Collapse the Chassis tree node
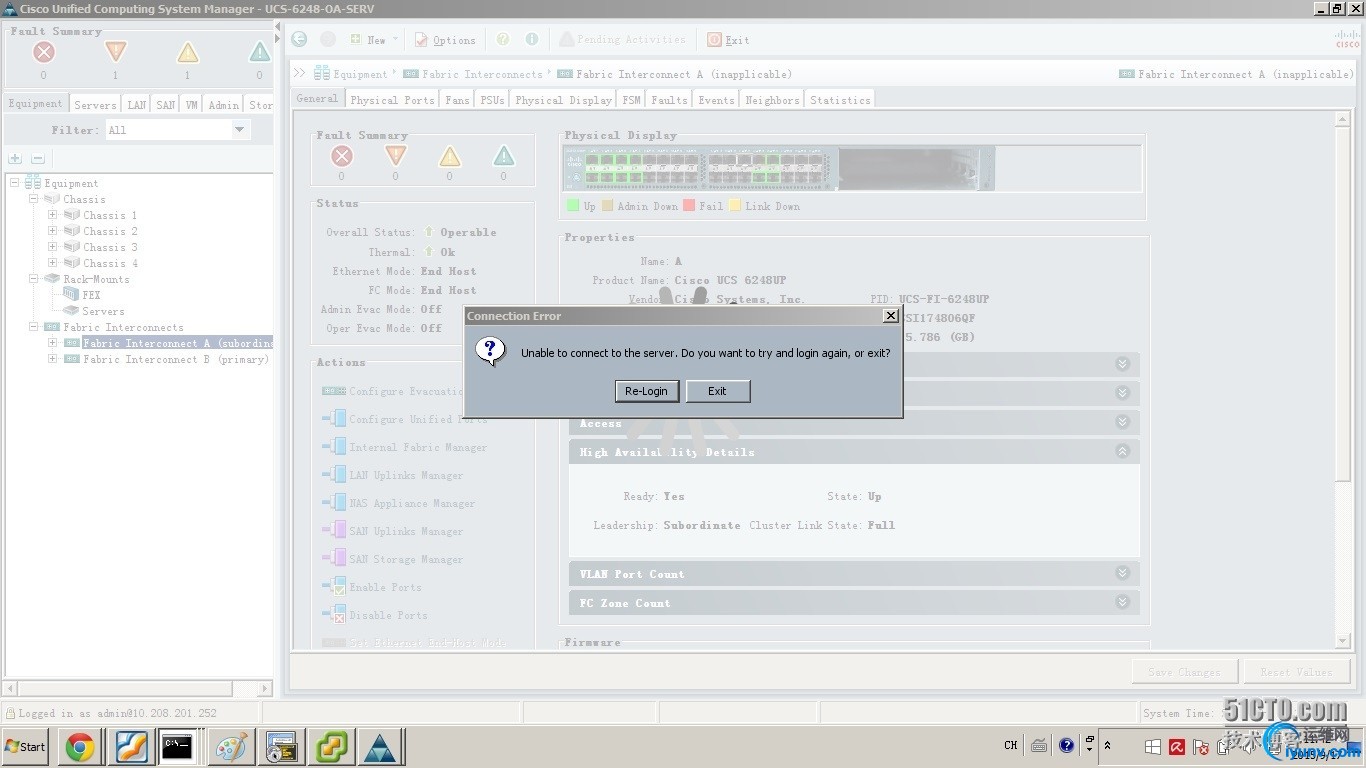 34,199
